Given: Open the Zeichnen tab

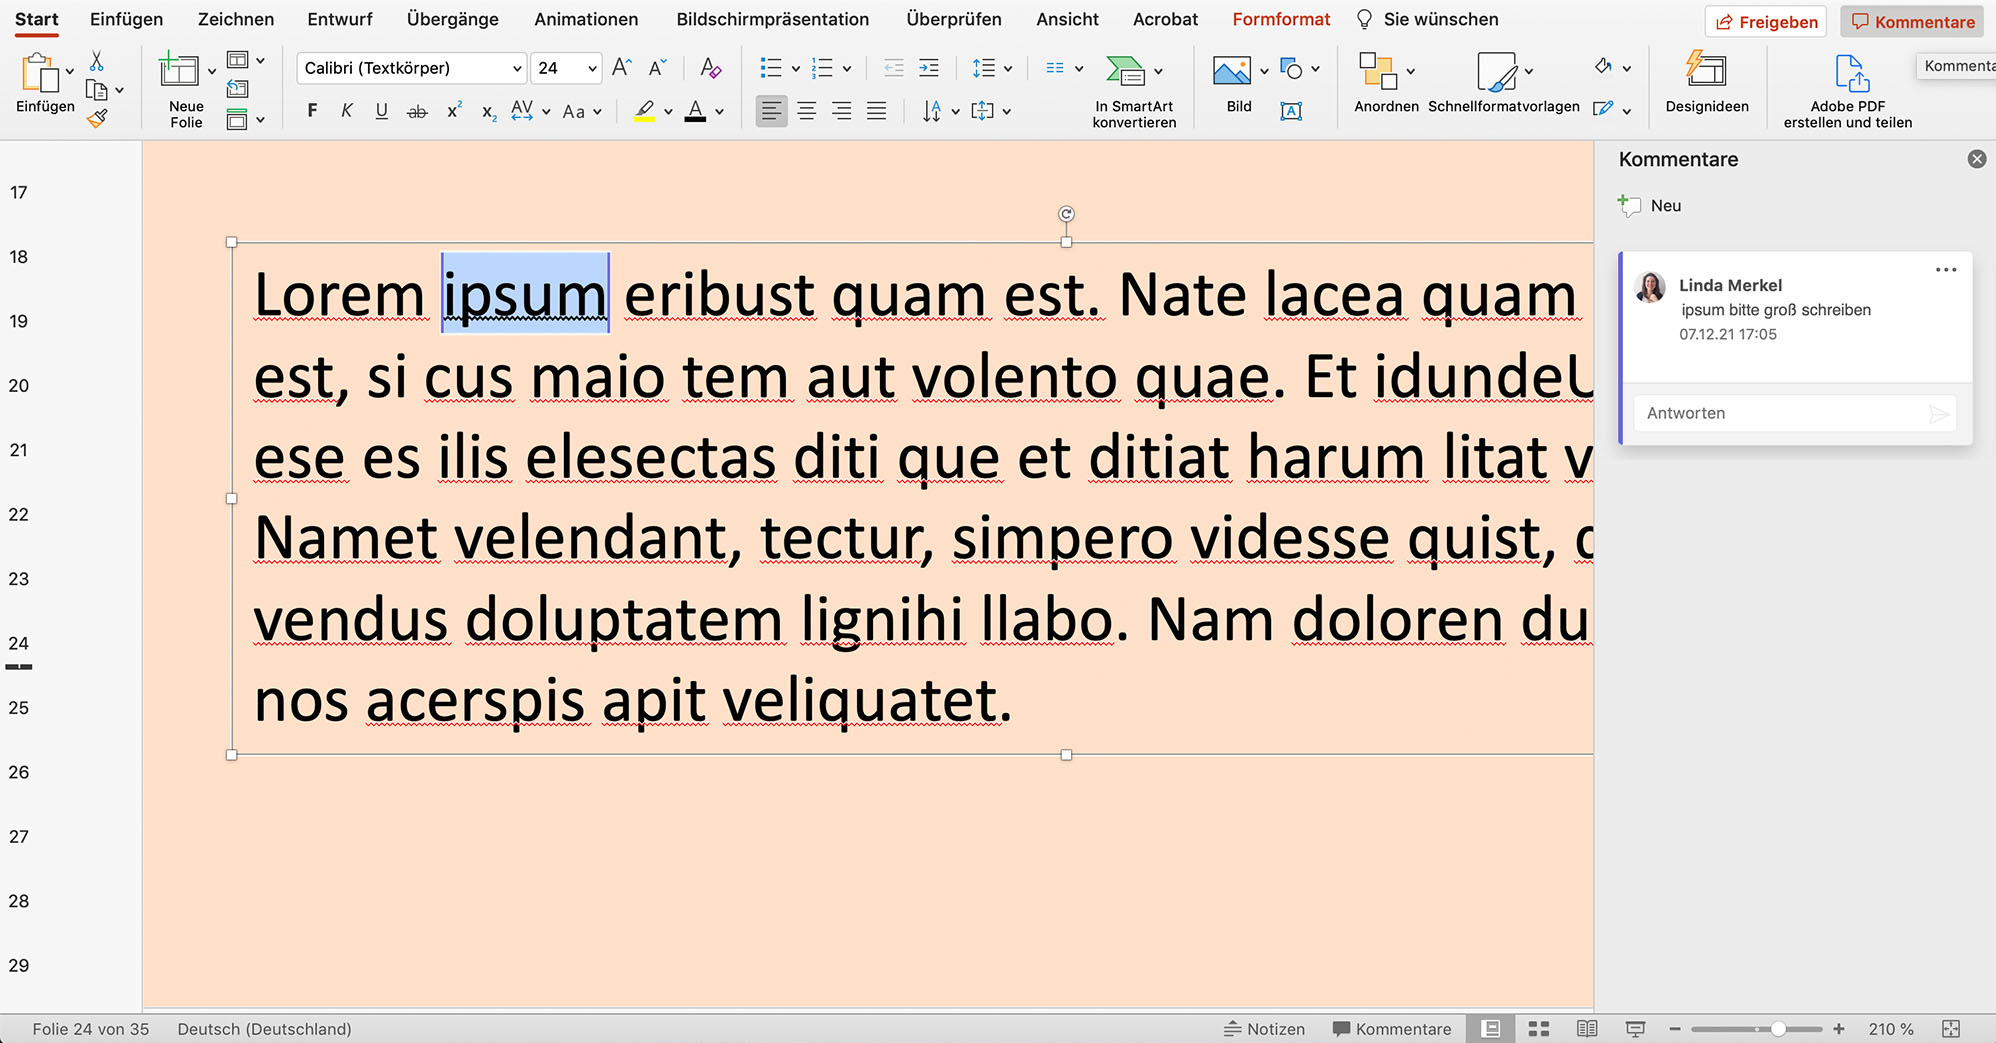Looking at the screenshot, I should pyautogui.click(x=236, y=19).
